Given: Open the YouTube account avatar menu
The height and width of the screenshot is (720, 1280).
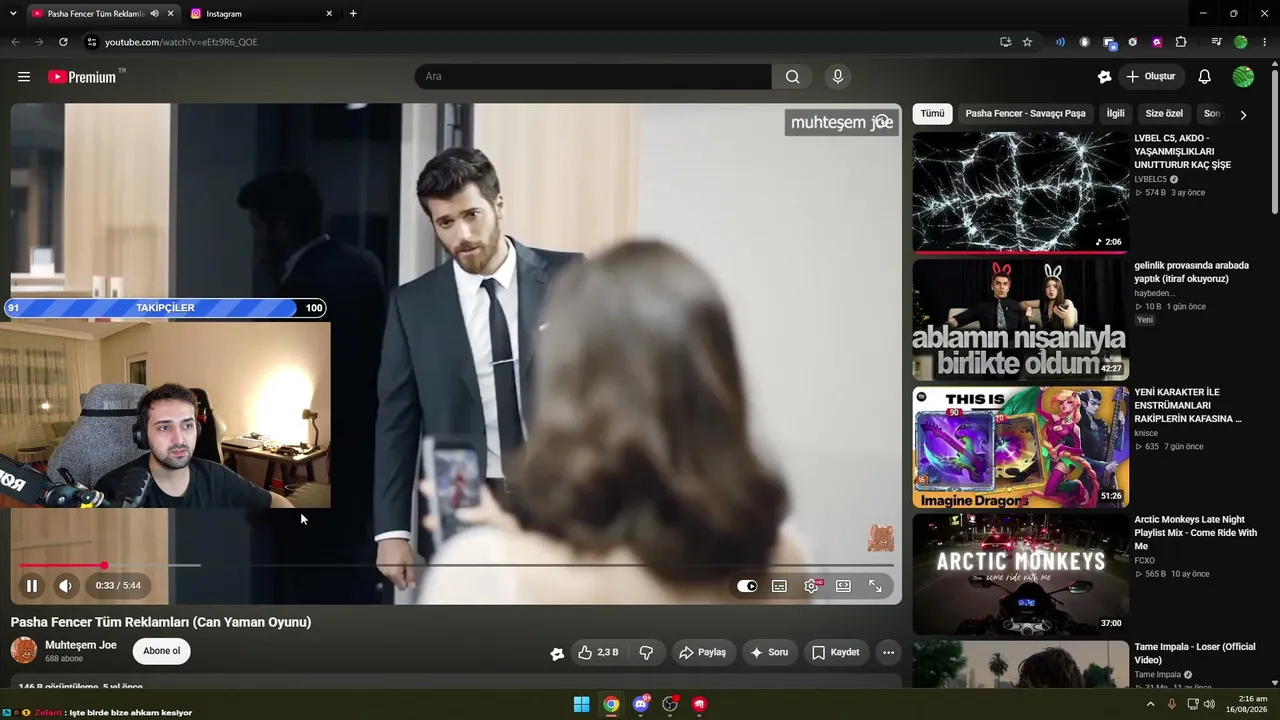Looking at the screenshot, I should pyautogui.click(x=1243, y=77).
